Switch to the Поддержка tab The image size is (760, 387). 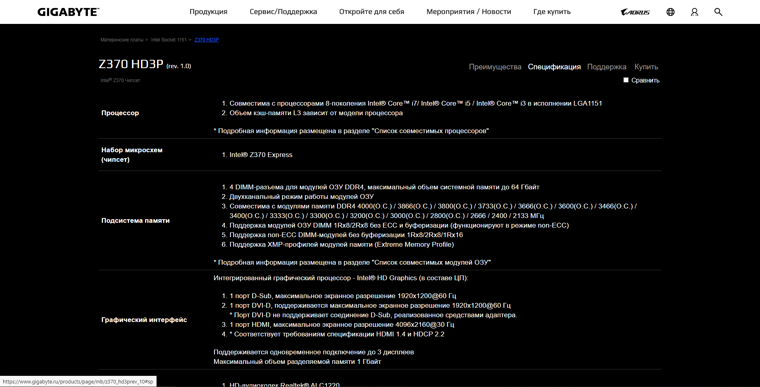(606, 67)
